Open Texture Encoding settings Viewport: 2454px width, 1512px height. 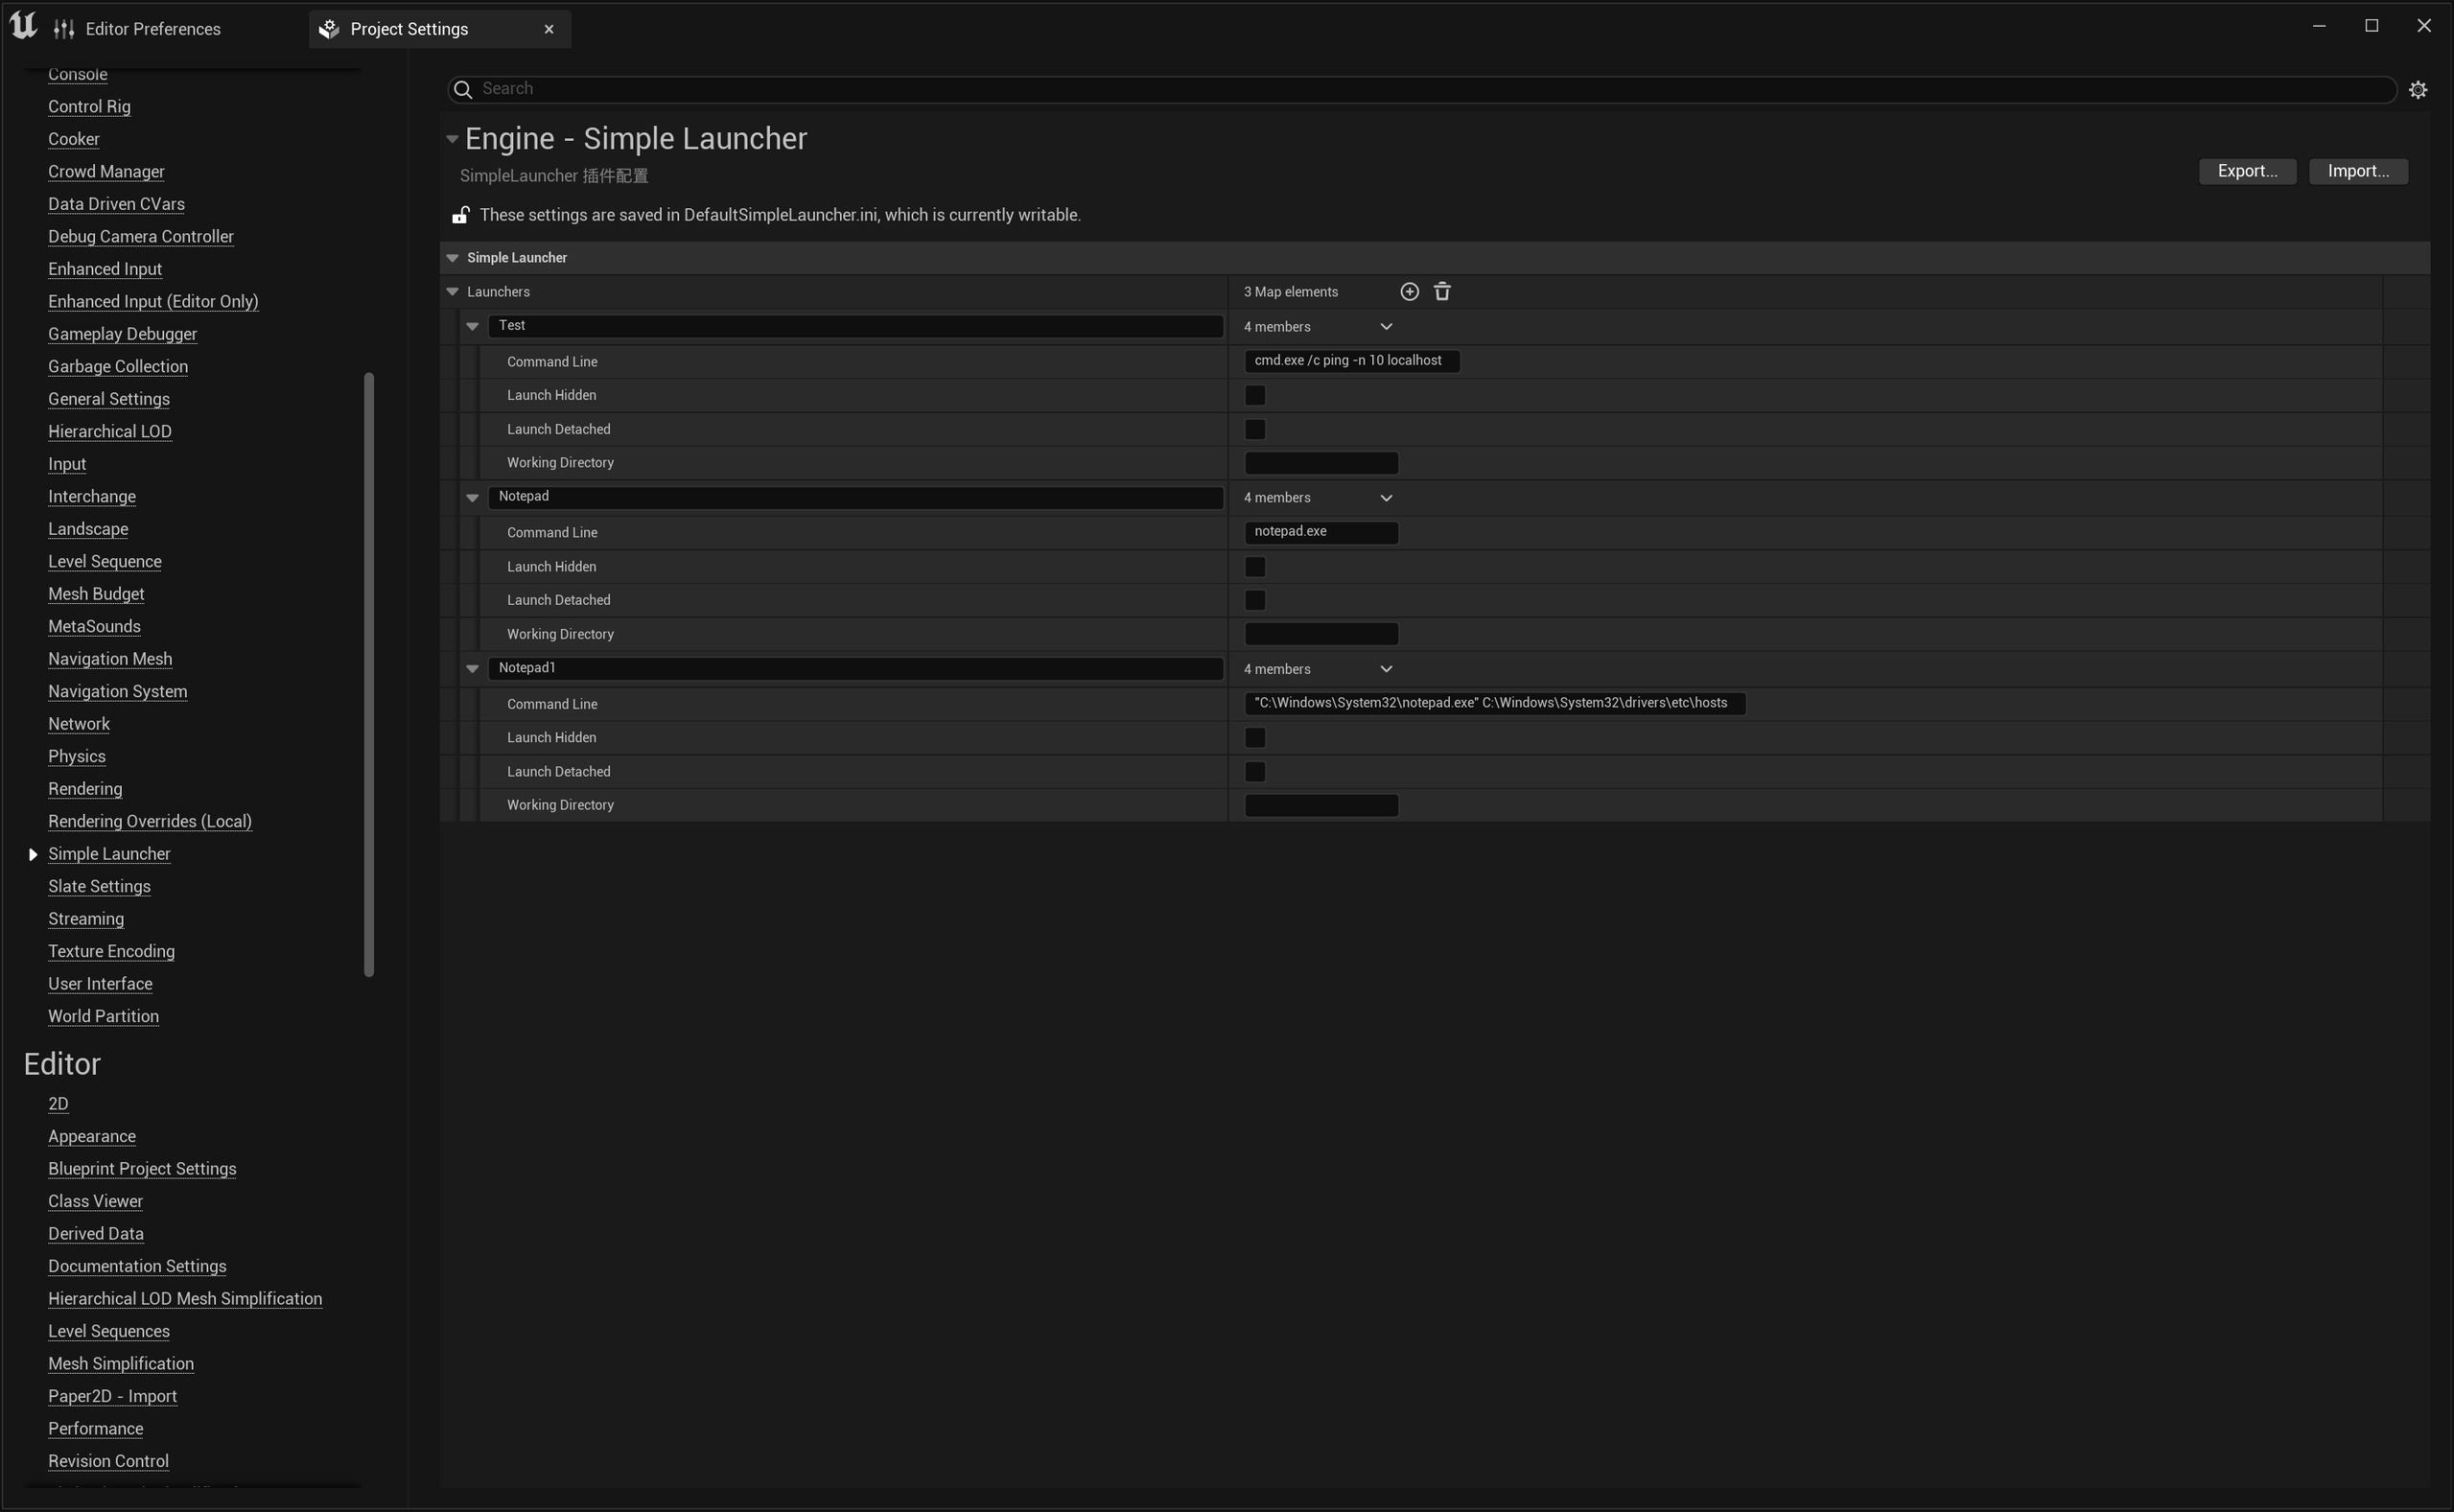click(111, 952)
